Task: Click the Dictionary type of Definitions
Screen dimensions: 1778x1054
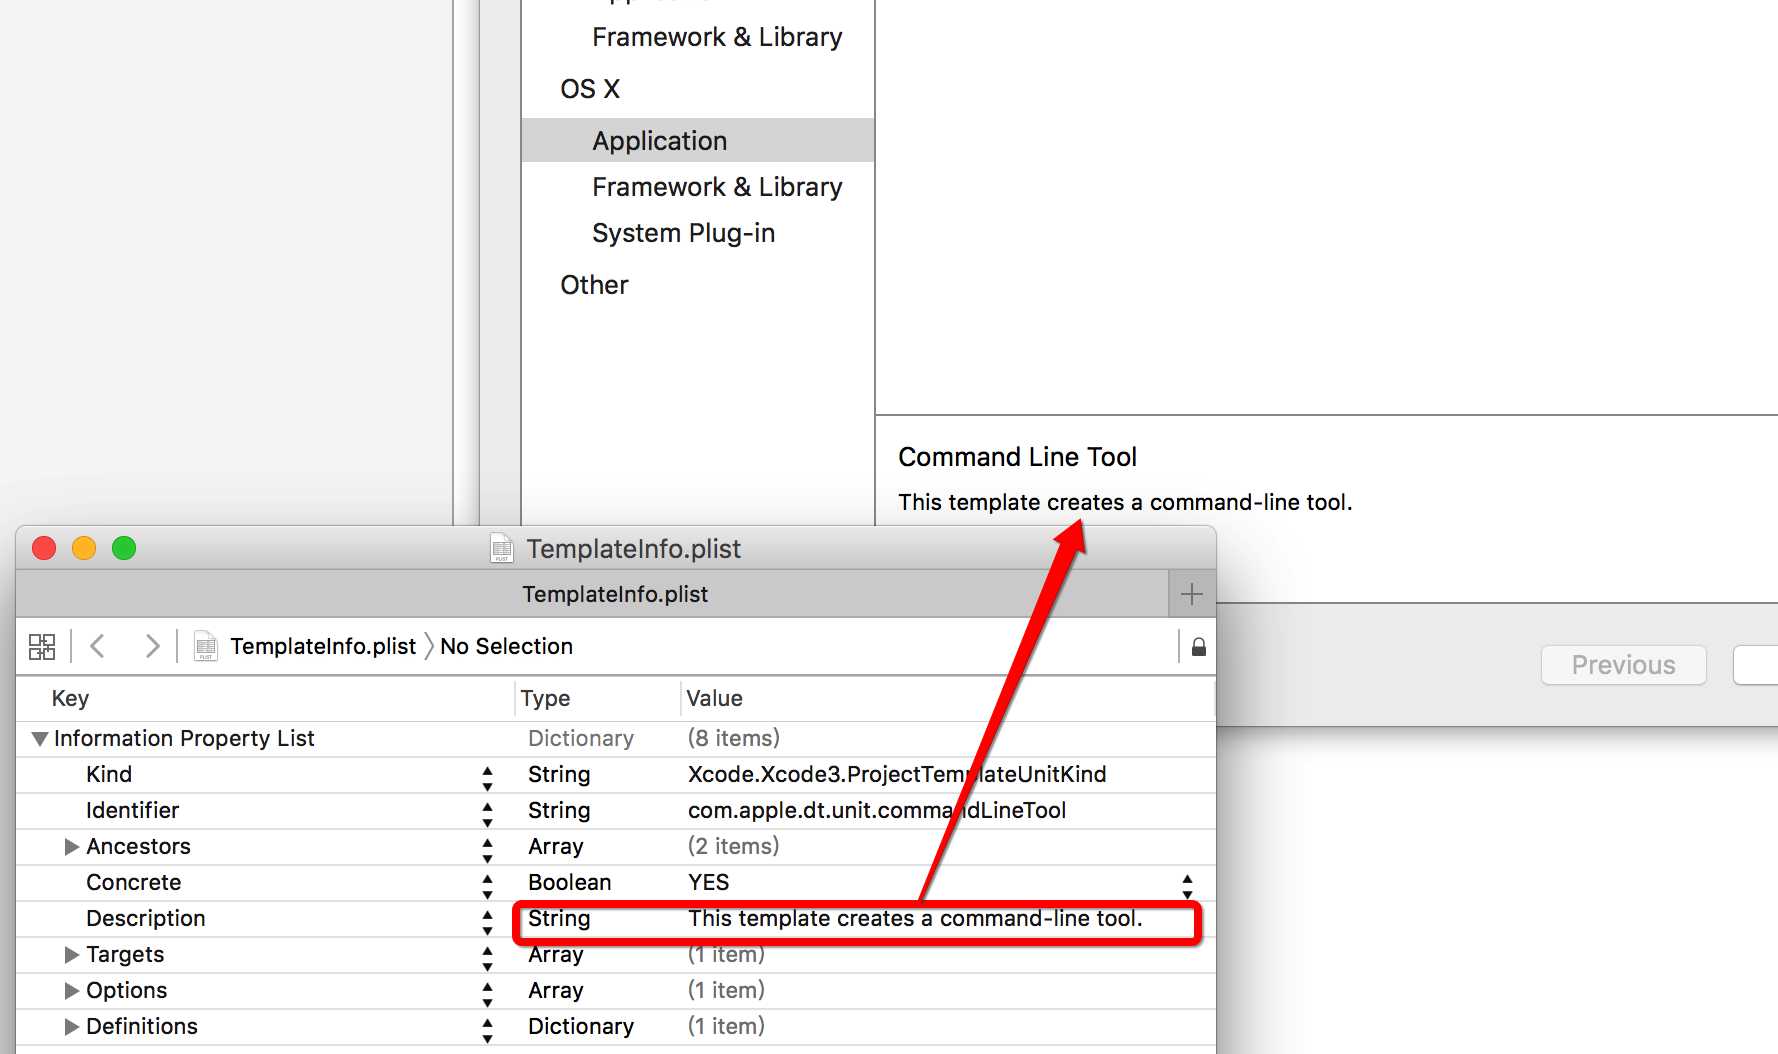Action: 581,1026
